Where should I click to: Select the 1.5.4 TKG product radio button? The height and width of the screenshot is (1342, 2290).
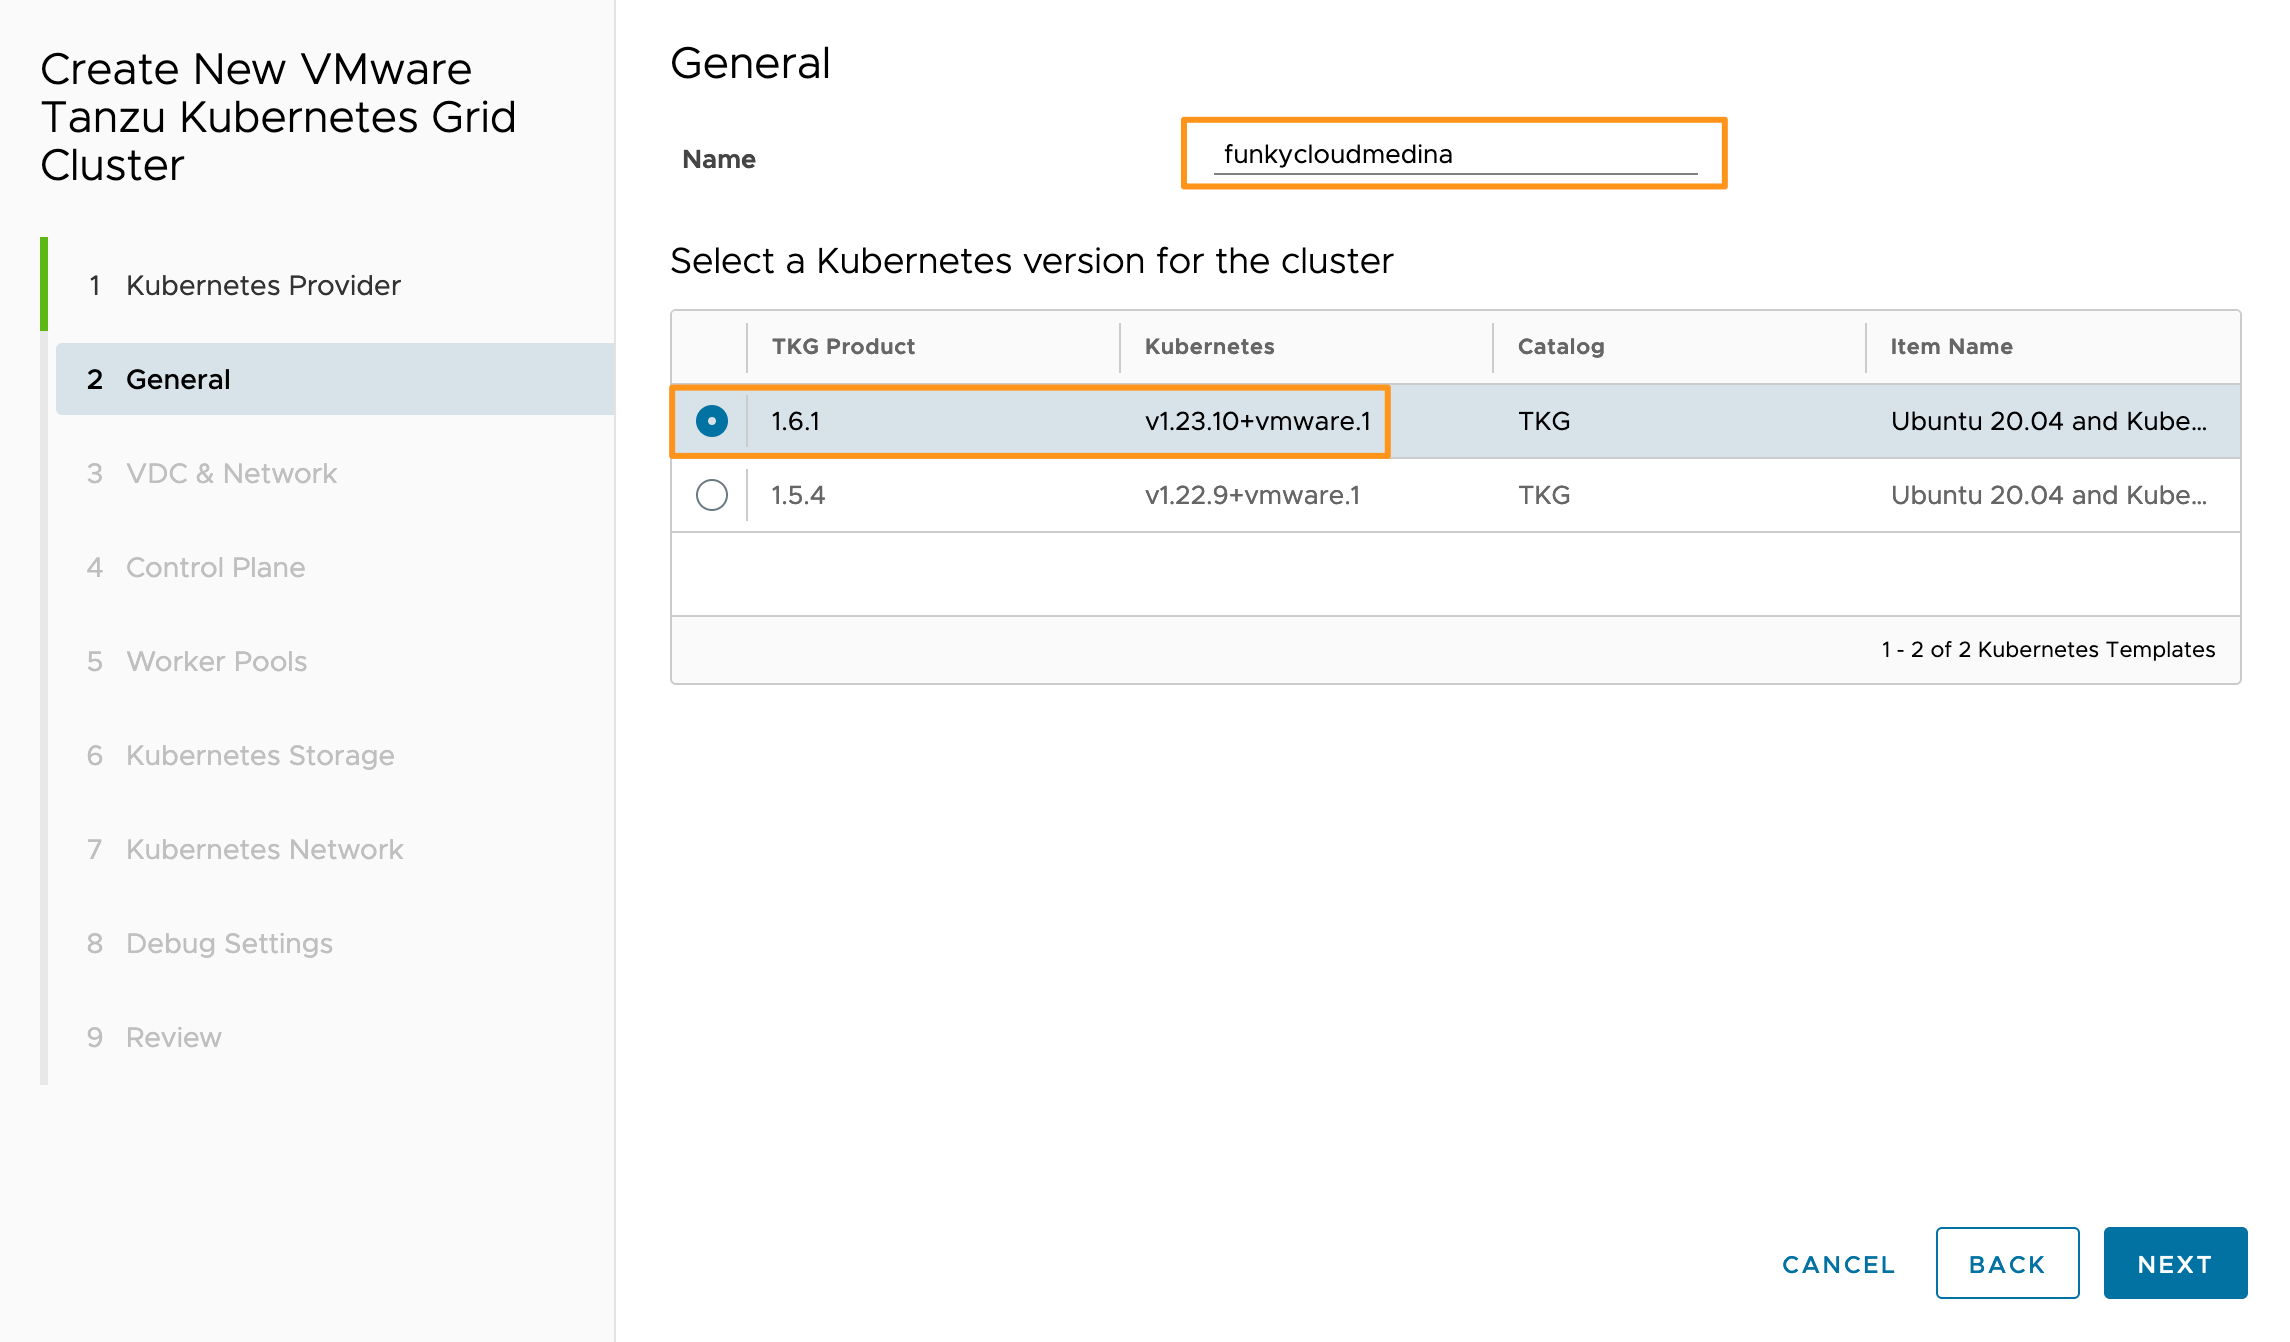711,495
